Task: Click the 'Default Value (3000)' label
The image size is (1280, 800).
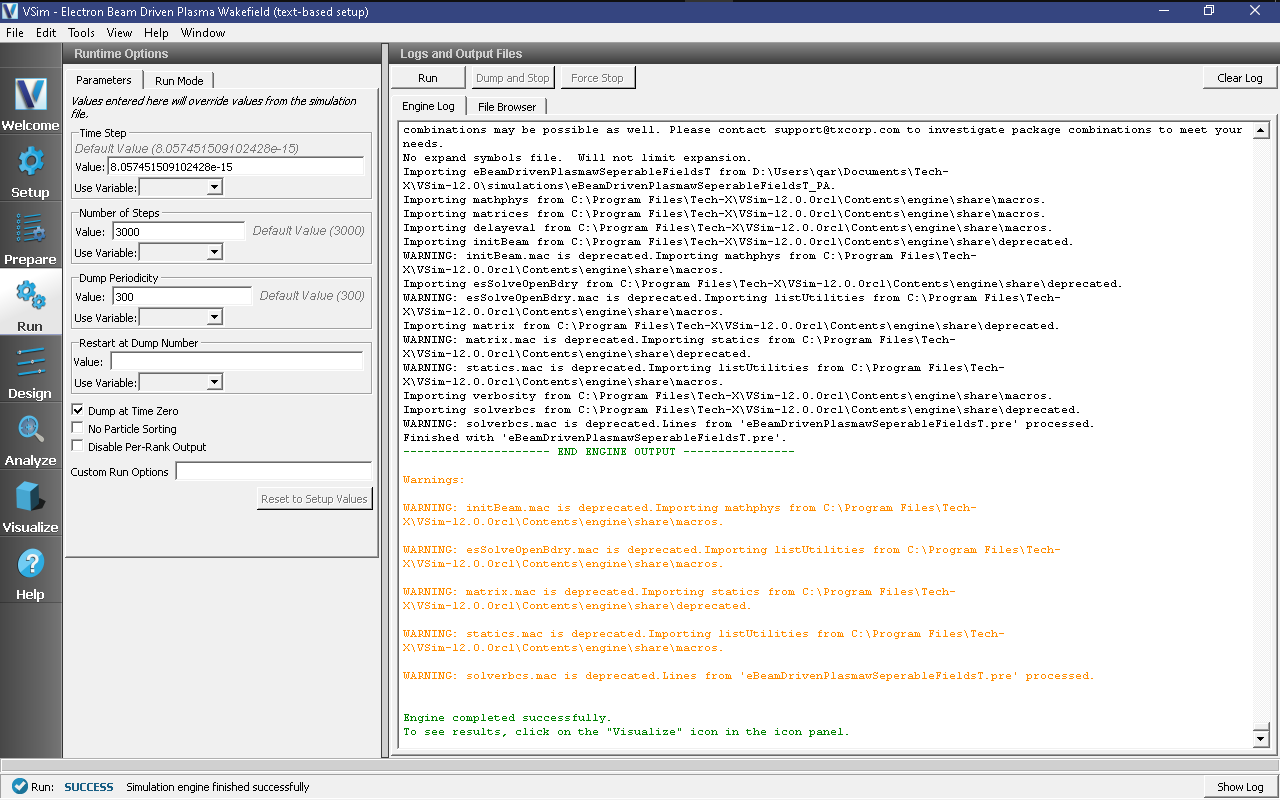Action: (x=308, y=231)
